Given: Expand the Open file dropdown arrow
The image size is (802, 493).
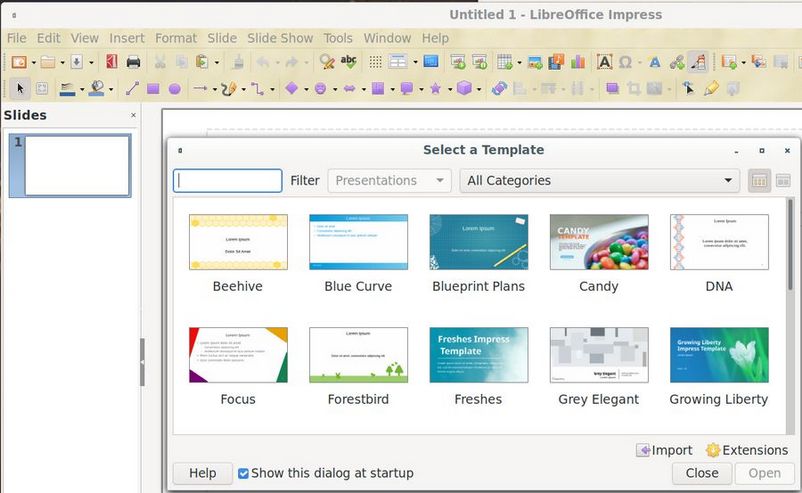Looking at the screenshot, I should (61, 62).
